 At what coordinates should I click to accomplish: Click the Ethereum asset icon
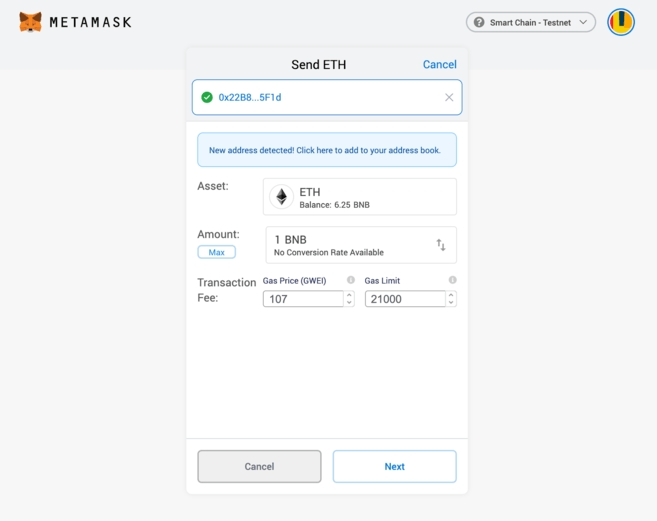(x=281, y=197)
